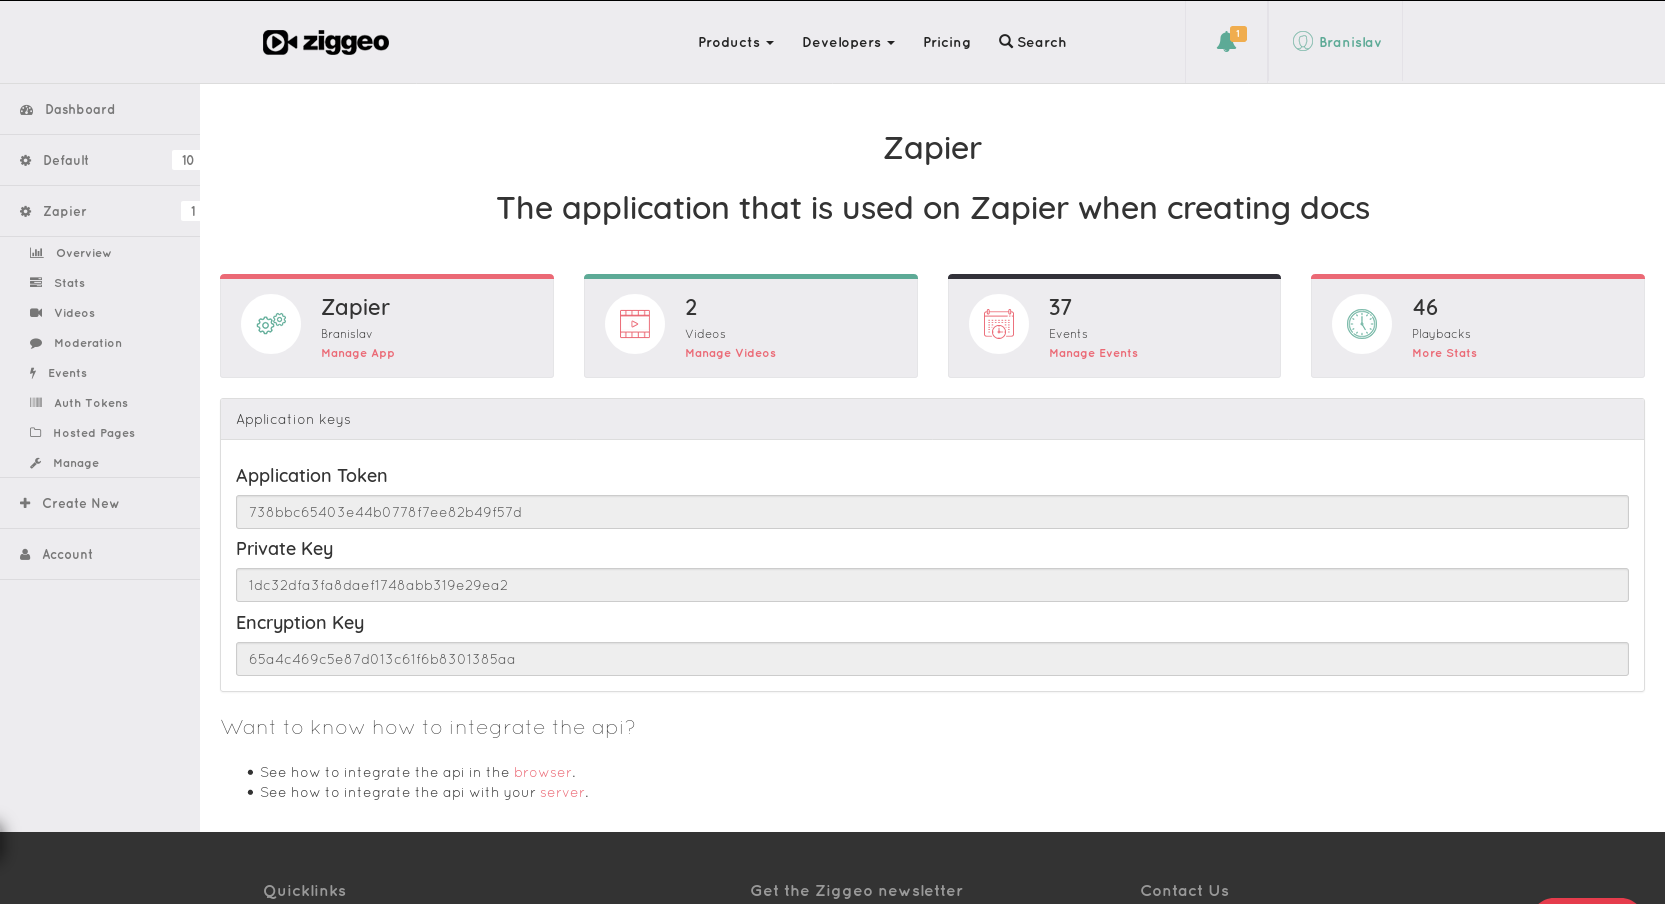Viewport: 1665px width, 904px height.
Task: Click the Manage Videos link
Action: (730, 353)
